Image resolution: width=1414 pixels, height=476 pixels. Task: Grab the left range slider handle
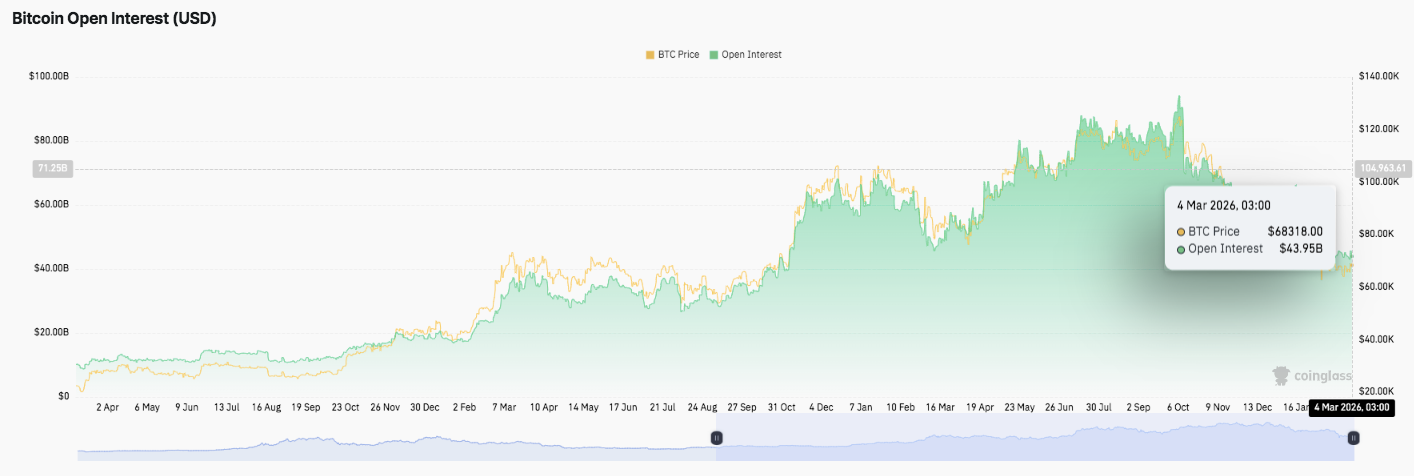[x=716, y=438]
